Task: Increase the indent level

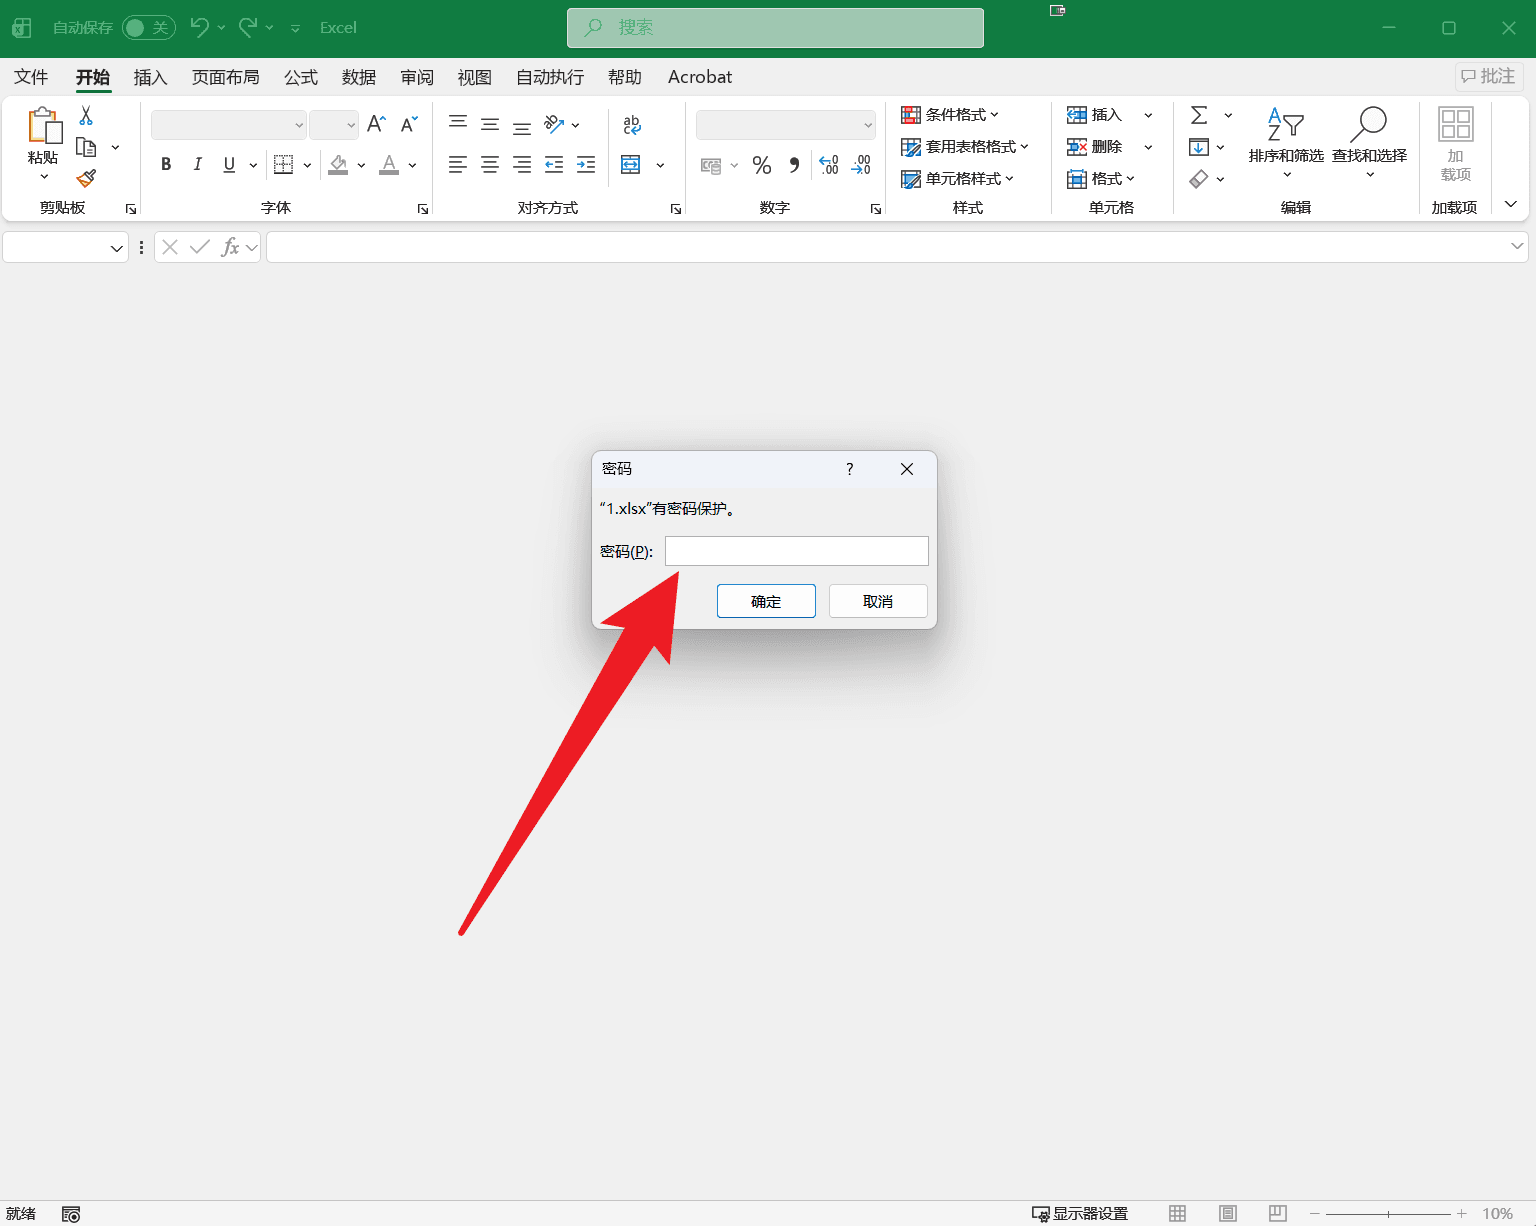Action: (x=586, y=165)
